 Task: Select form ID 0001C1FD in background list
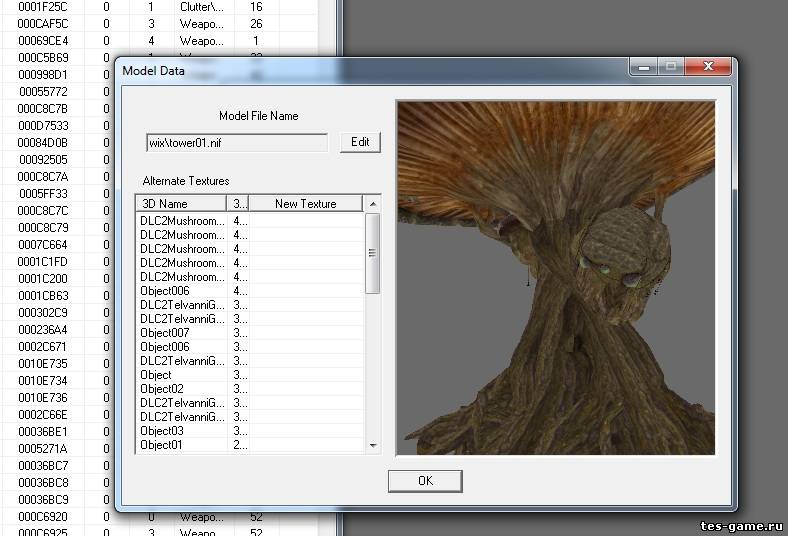pos(42,262)
